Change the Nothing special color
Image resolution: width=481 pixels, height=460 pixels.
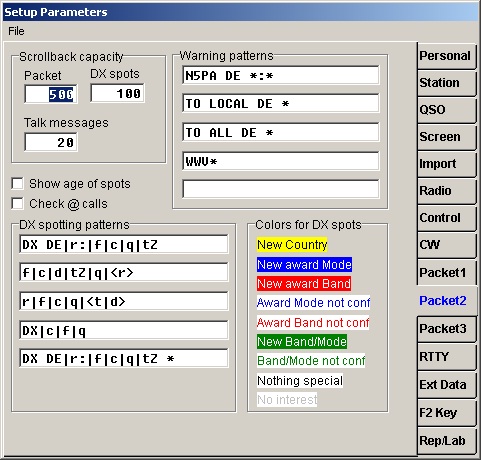[300, 380]
